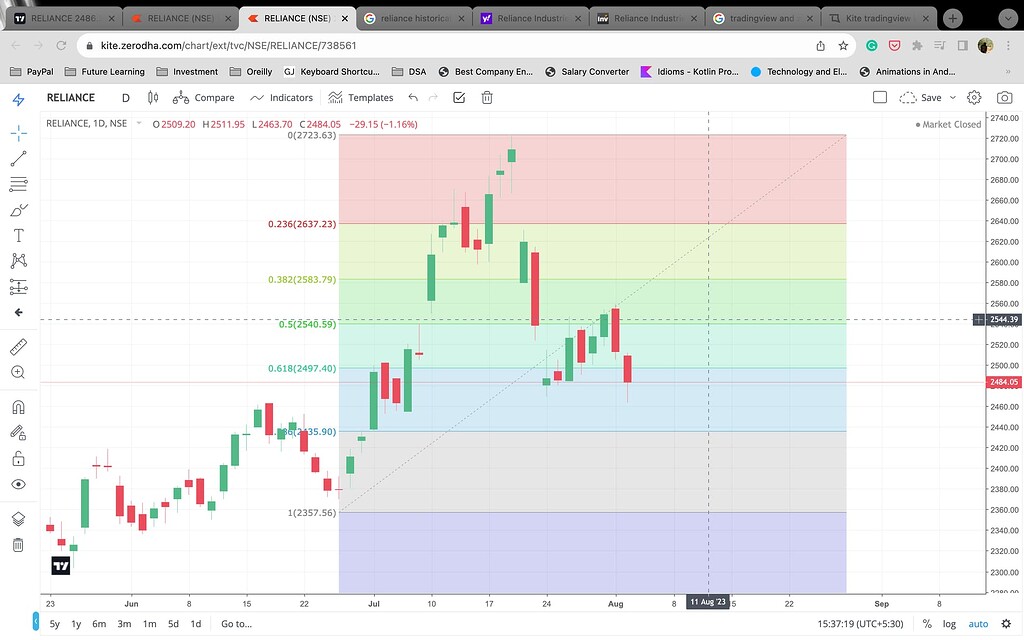Open the Save dropdown chevron
Viewport: 1024px width, 640px height.
click(952, 97)
